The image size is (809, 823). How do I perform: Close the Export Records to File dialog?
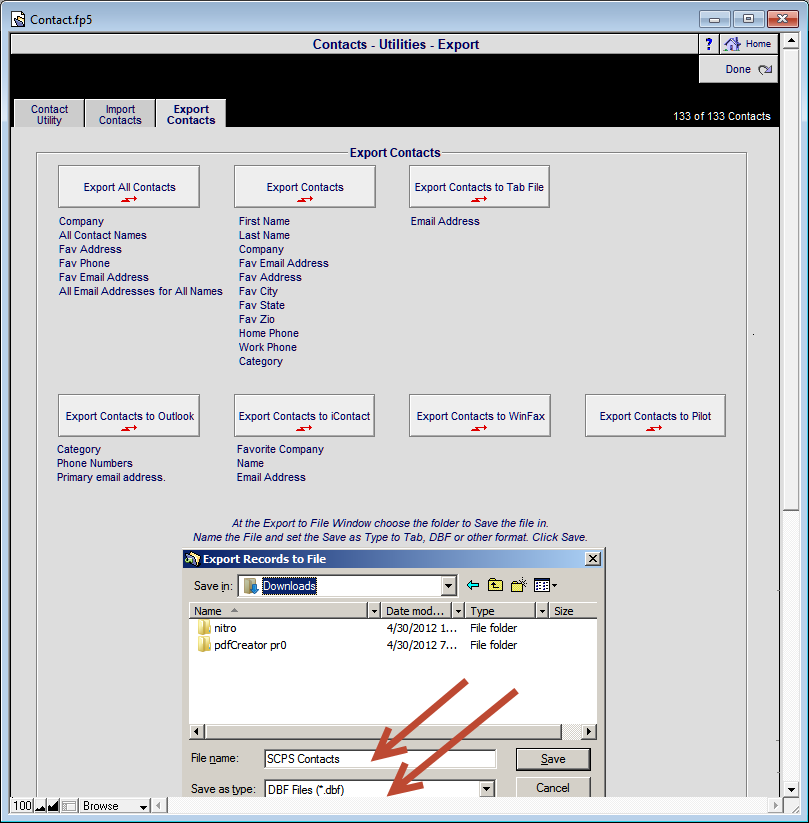(593, 559)
